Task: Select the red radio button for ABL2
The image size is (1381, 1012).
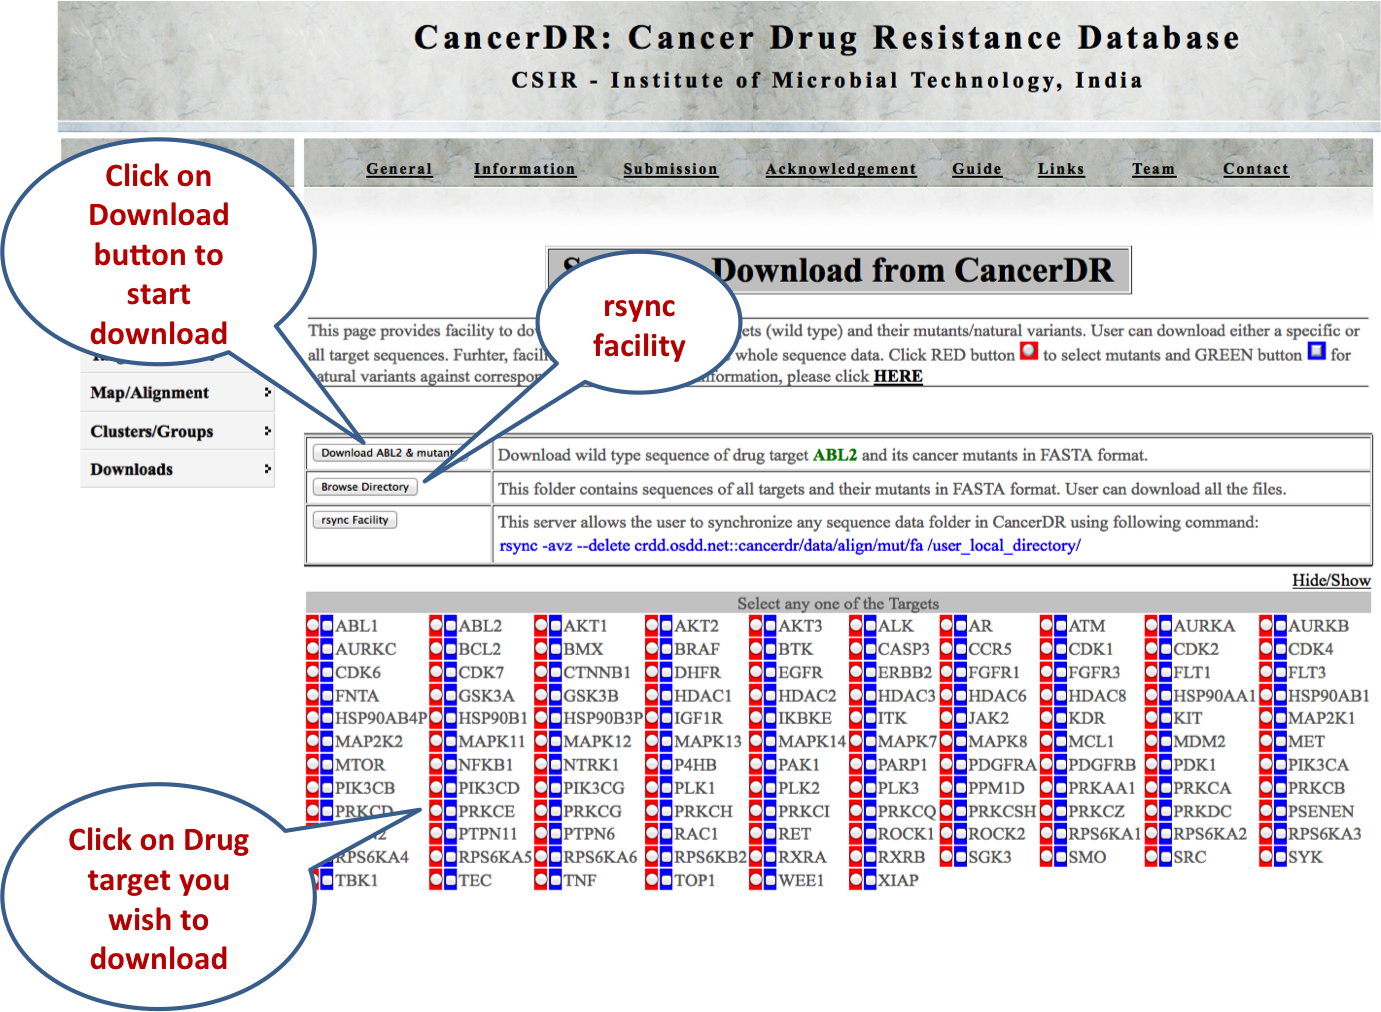Action: 436,626
